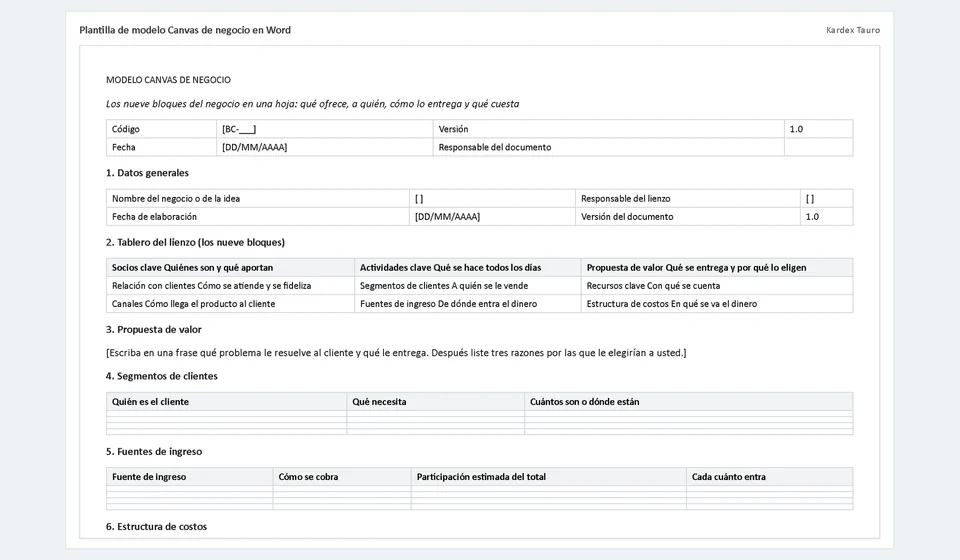The height and width of the screenshot is (560, 960).
Task: Click the 'Código' table cell
Action: 161,129
